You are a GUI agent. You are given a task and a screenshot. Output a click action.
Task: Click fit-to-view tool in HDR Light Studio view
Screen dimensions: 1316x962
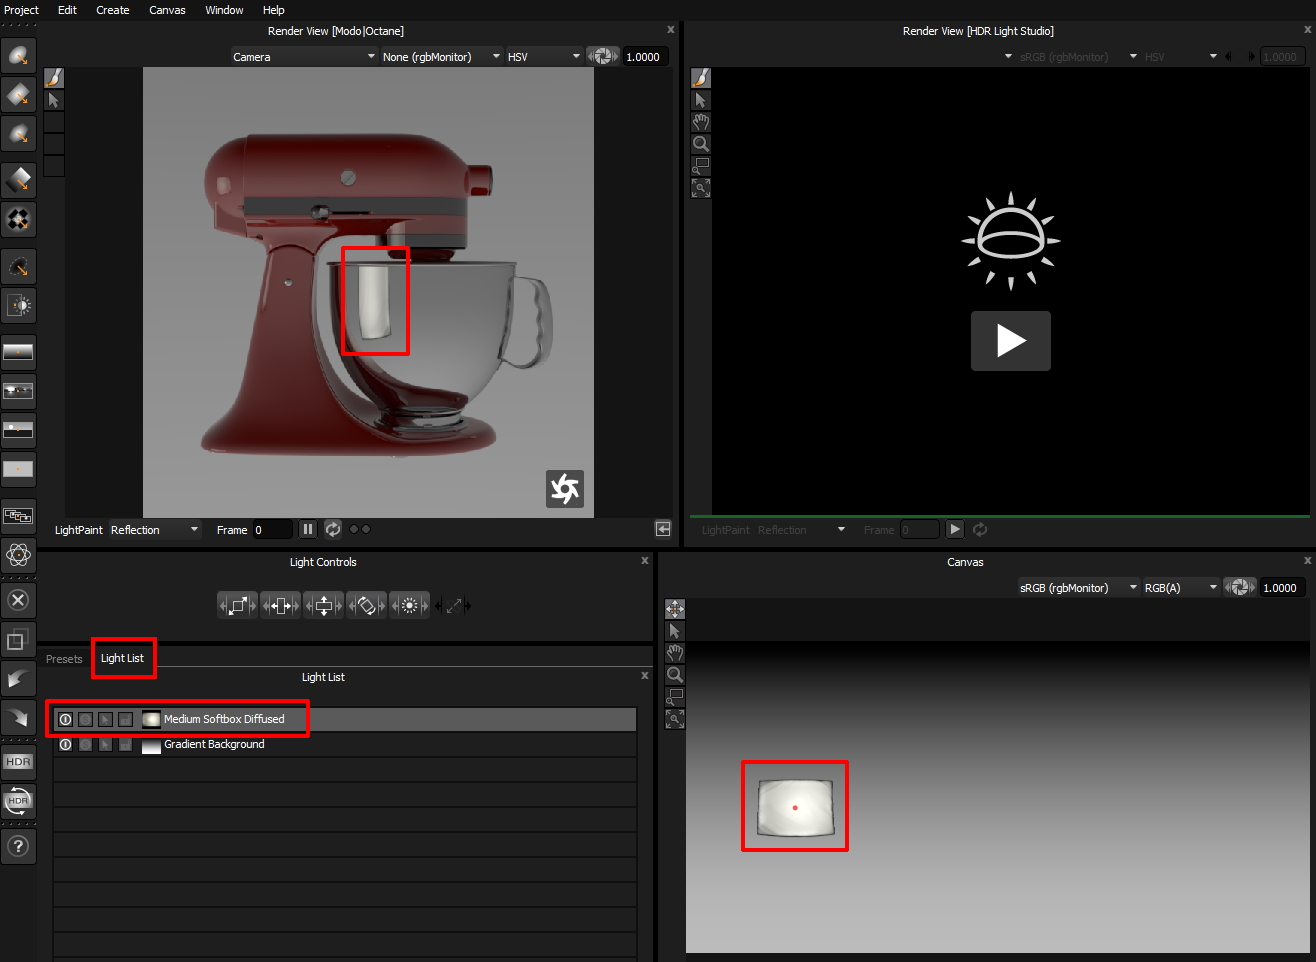click(x=701, y=188)
